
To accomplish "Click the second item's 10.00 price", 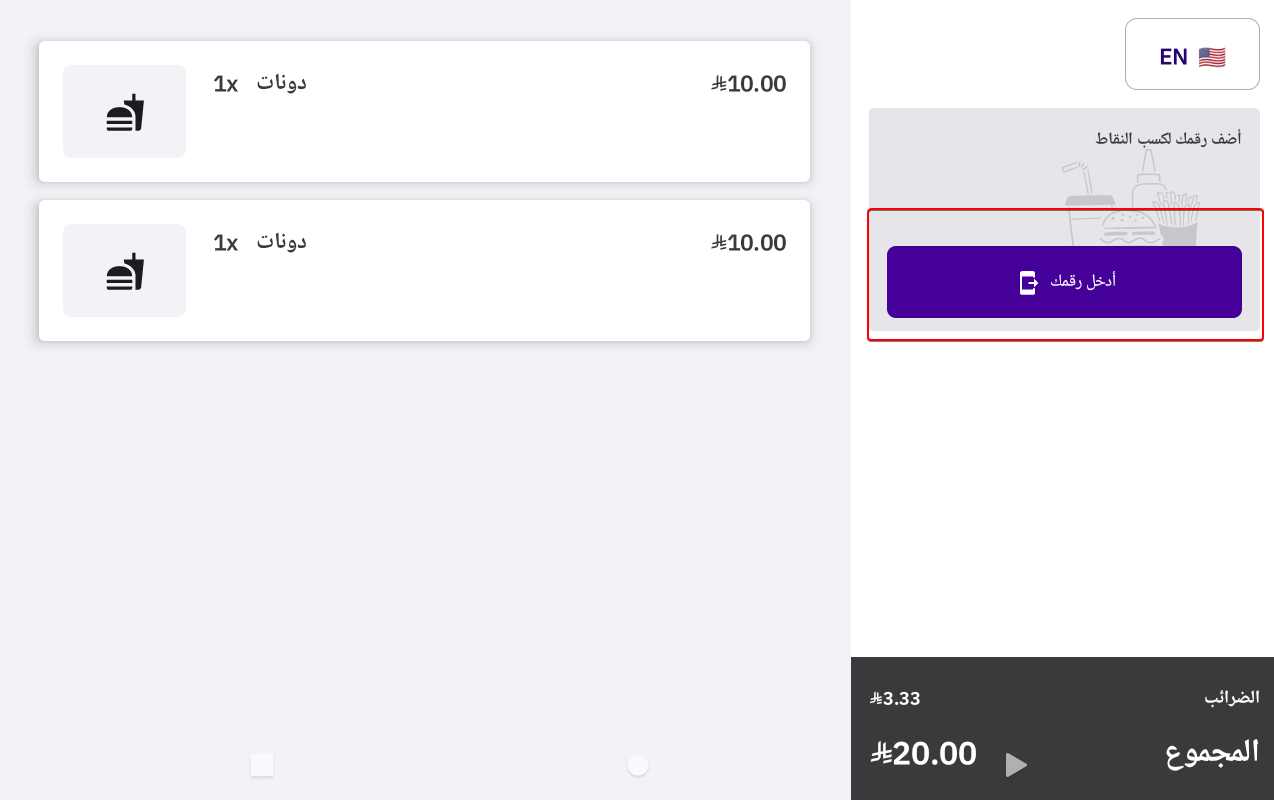I will coord(749,243).
